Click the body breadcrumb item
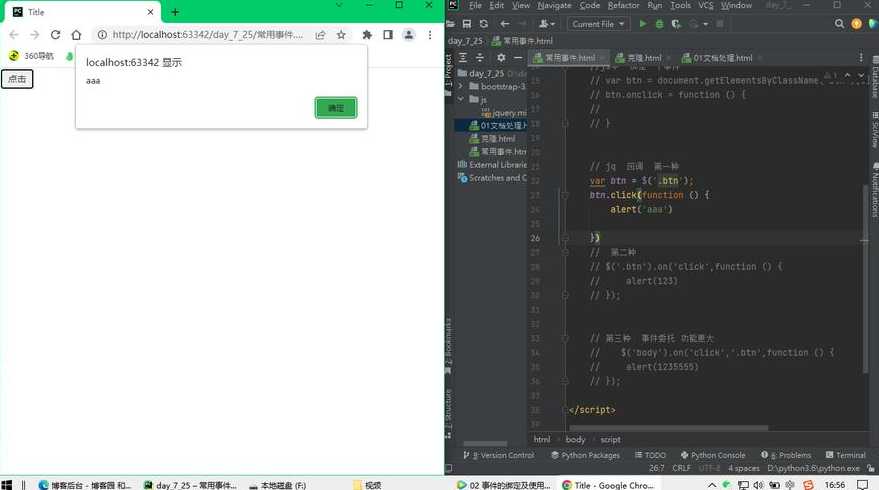This screenshot has height=490, width=879. (x=575, y=440)
